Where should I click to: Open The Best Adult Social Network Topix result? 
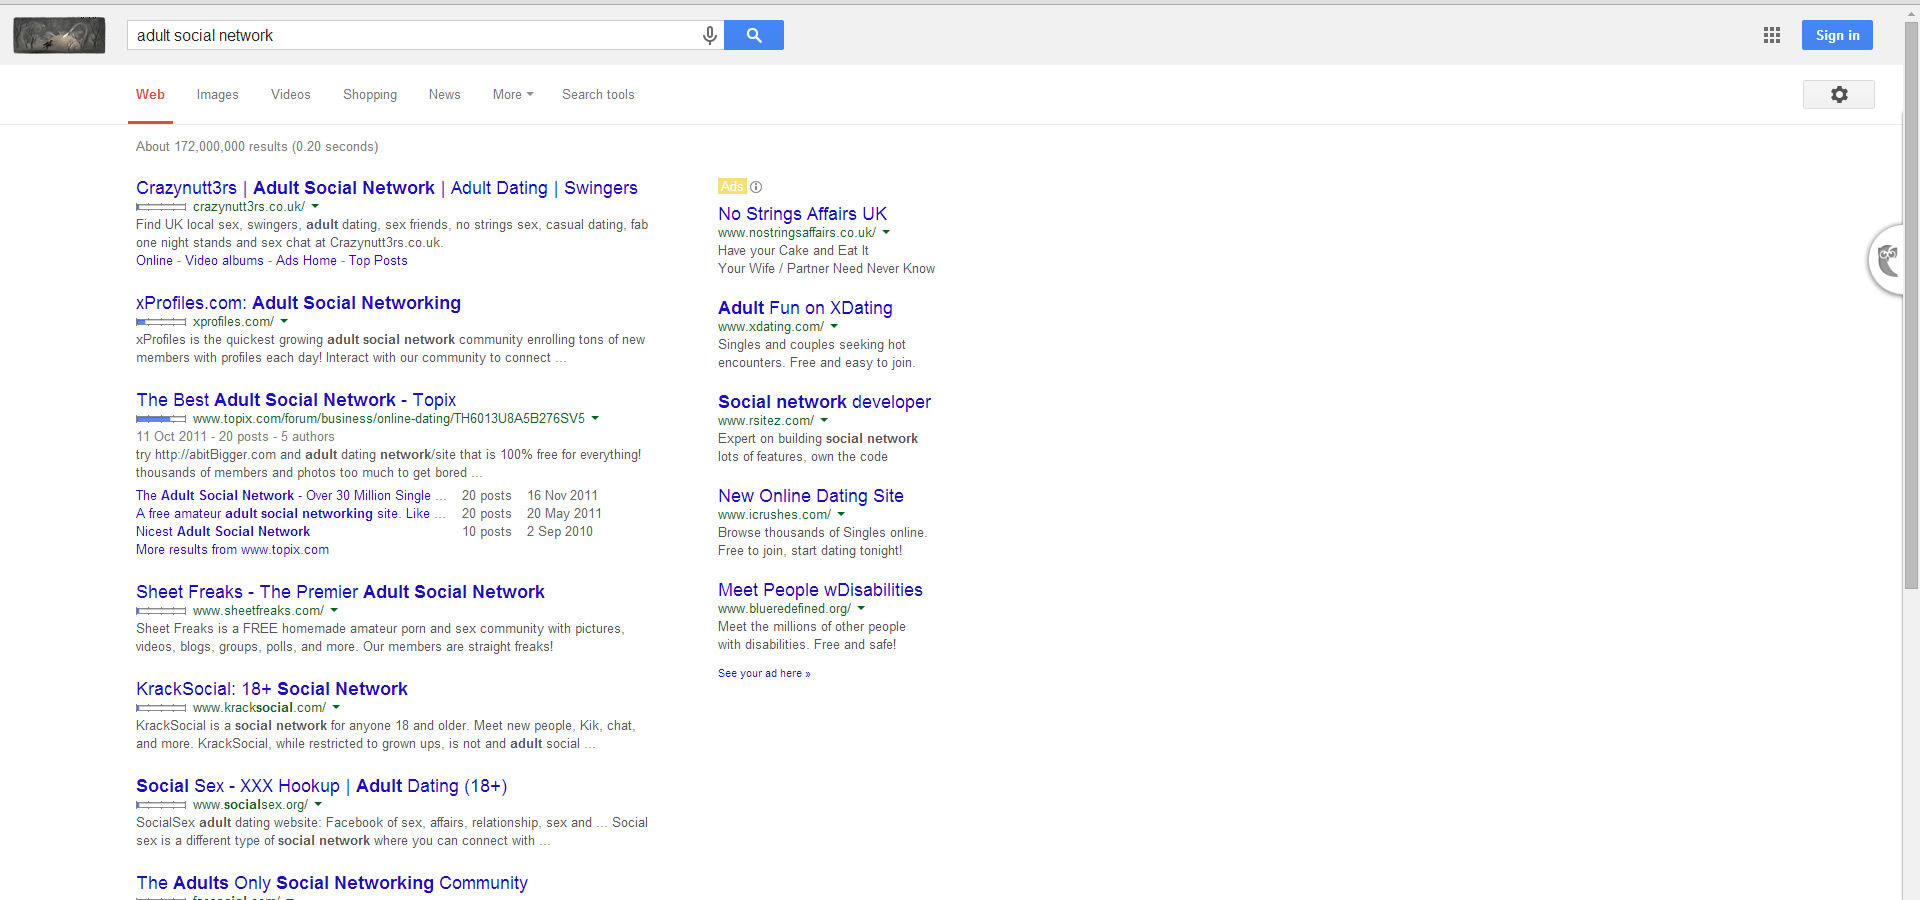click(x=296, y=400)
